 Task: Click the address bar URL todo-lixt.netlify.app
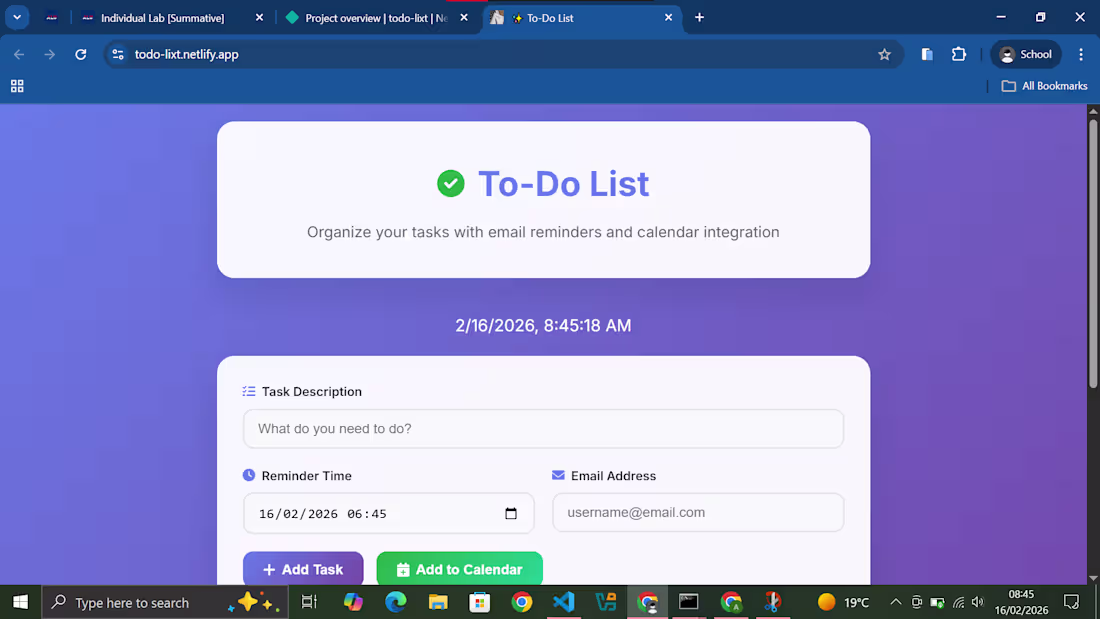187,54
